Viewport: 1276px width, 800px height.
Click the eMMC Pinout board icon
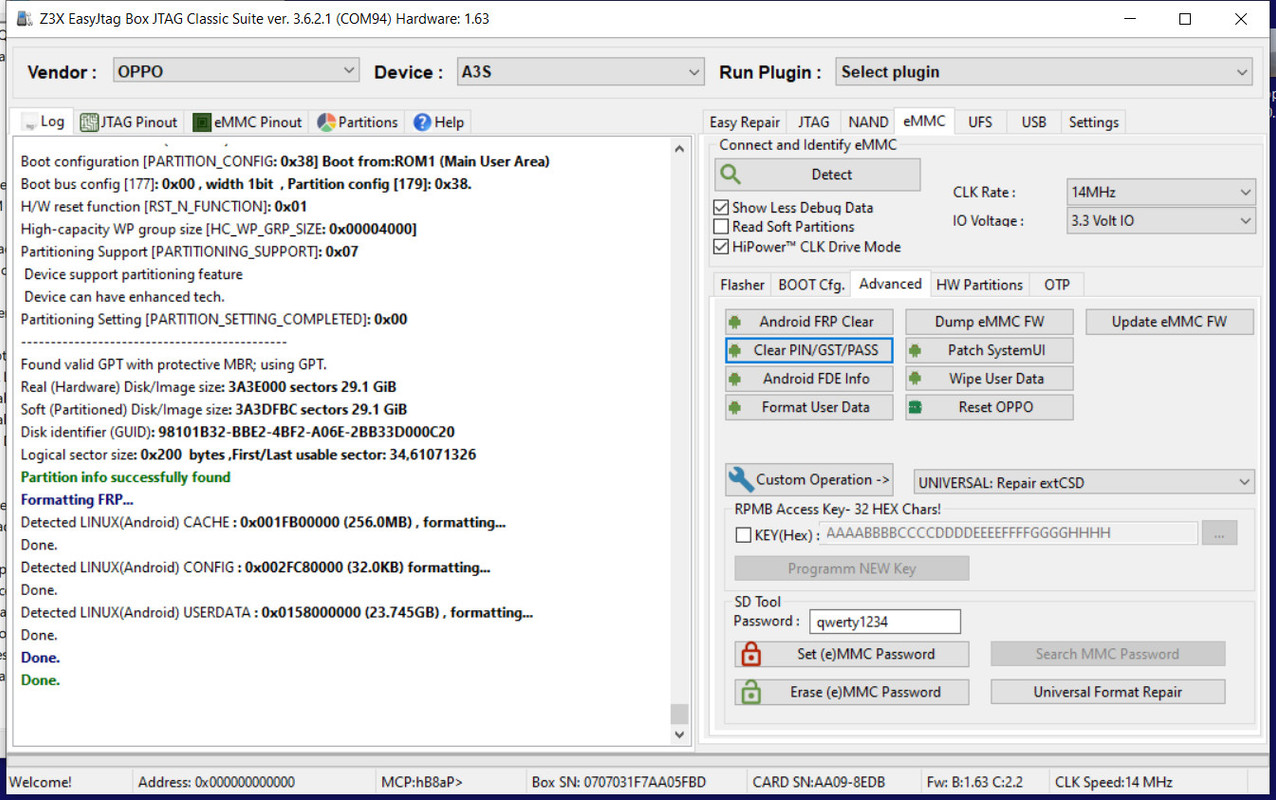[202, 122]
